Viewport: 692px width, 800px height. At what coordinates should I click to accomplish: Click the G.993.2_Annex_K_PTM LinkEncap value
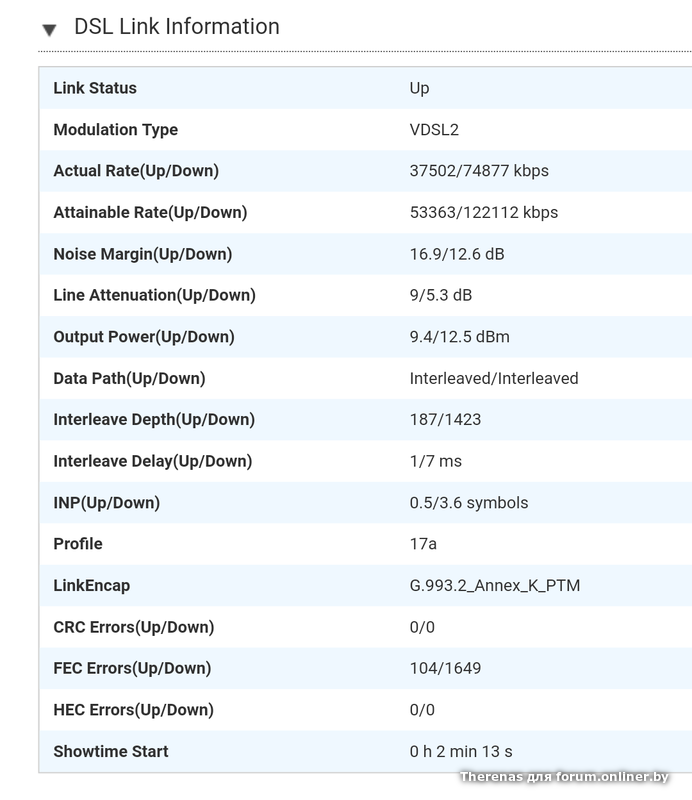(495, 585)
